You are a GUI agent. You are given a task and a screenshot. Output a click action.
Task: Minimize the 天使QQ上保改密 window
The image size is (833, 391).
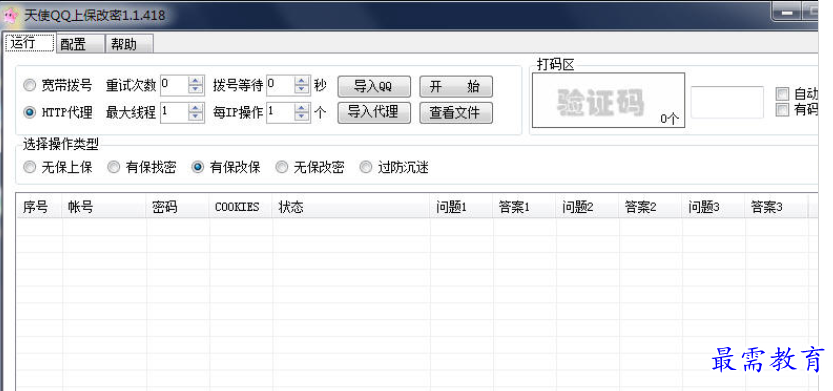(787, 12)
